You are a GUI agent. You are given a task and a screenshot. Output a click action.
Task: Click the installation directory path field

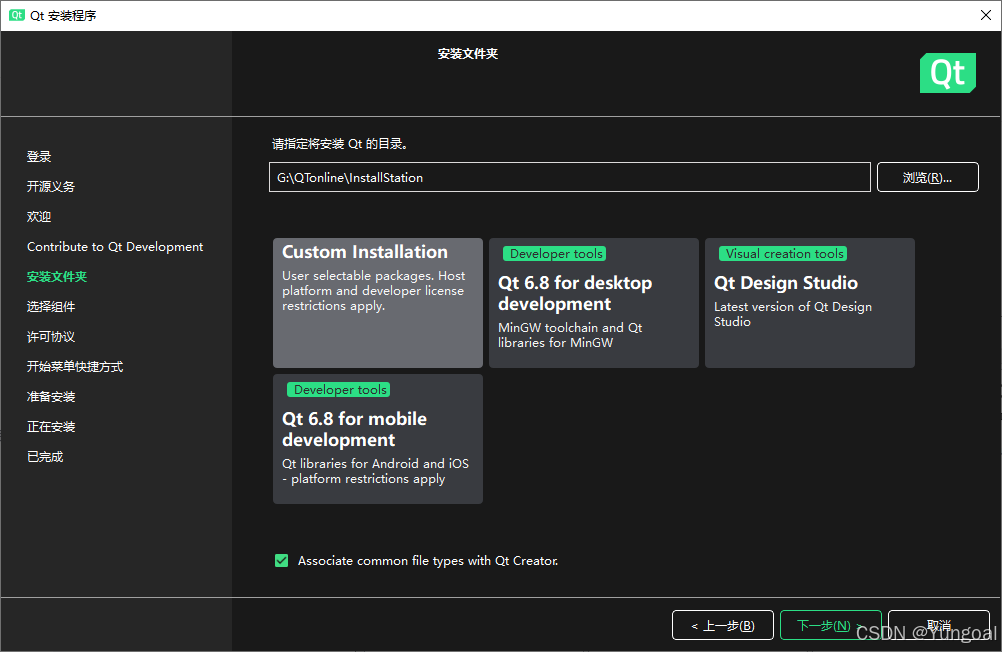pos(569,177)
